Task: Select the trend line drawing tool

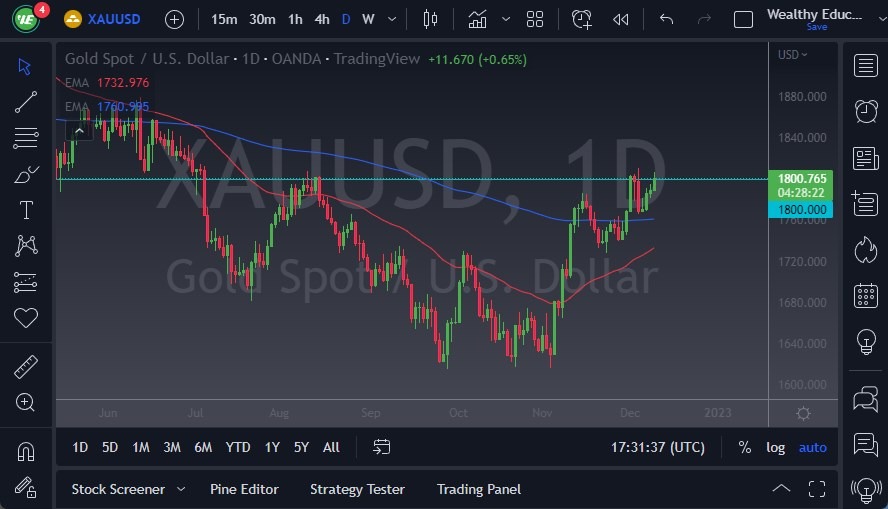Action: click(x=25, y=102)
